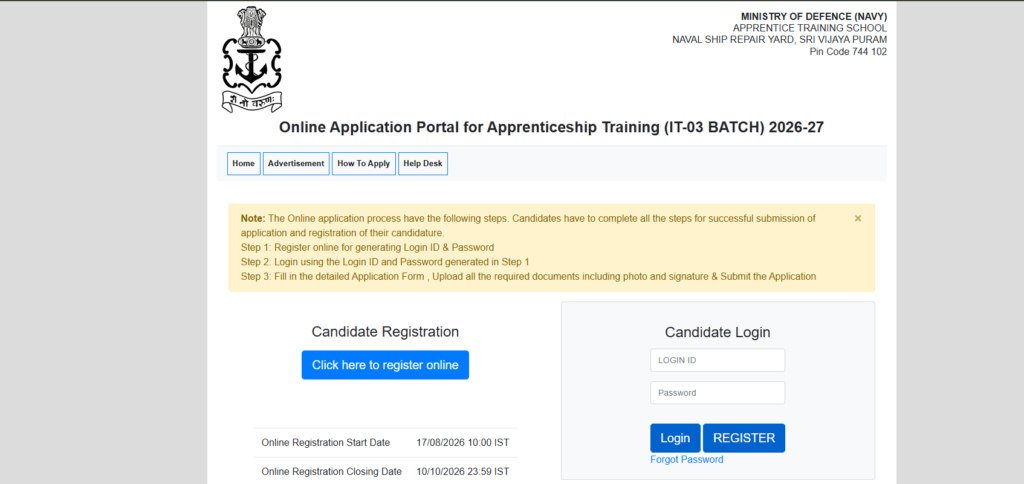Click the Online Application Portal title heading
This screenshot has height=484, width=1024.
coord(552,127)
